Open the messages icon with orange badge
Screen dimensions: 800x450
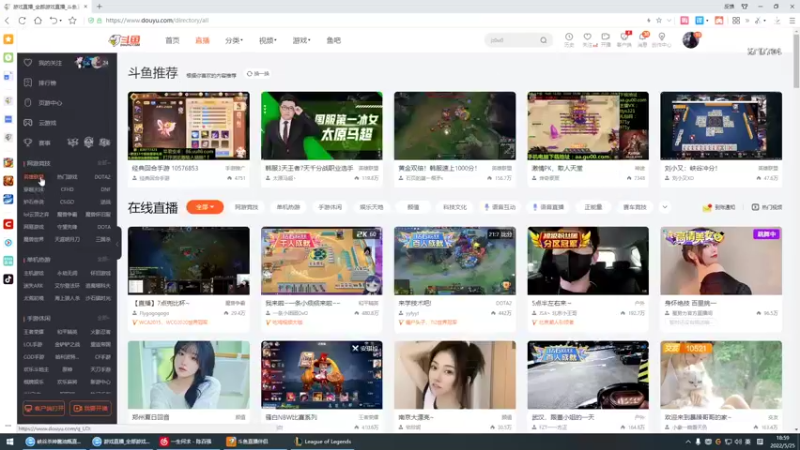643,36
